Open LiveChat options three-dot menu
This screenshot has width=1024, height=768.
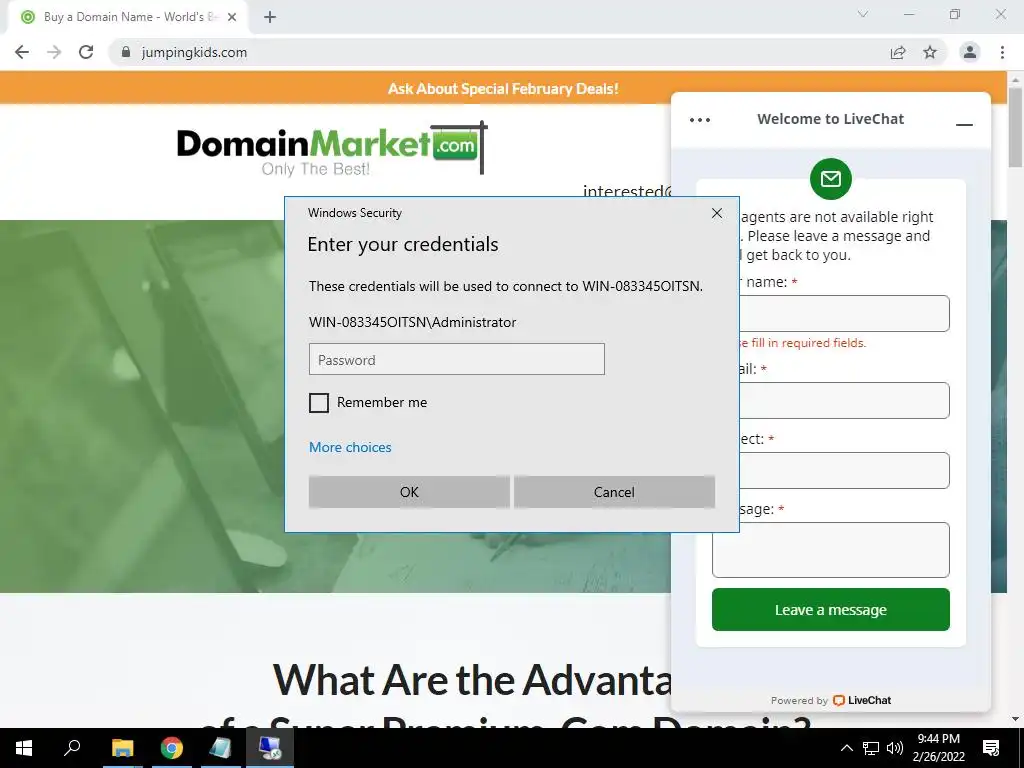click(700, 120)
